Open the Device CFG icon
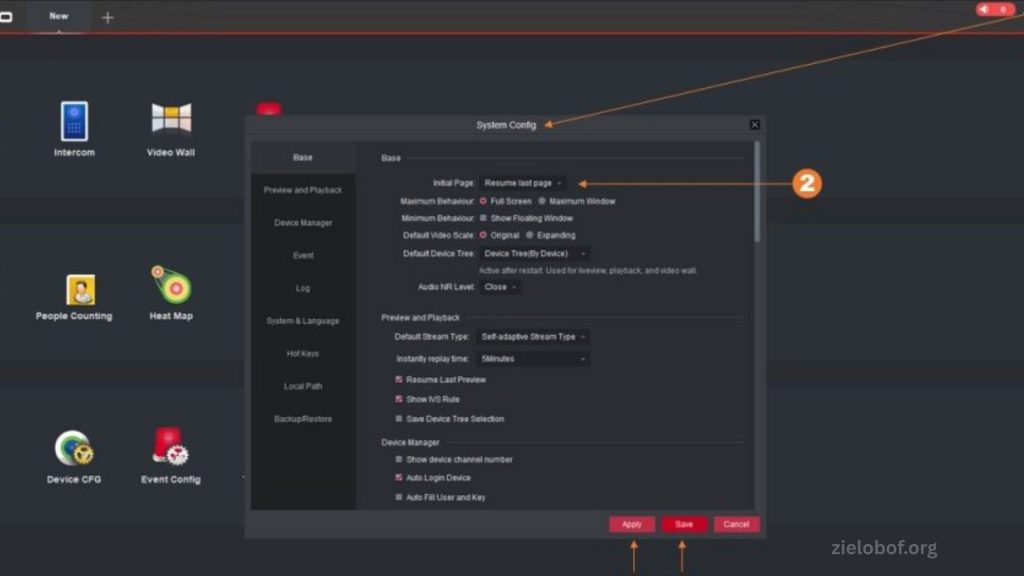This screenshot has width=1024, height=576. point(74,449)
